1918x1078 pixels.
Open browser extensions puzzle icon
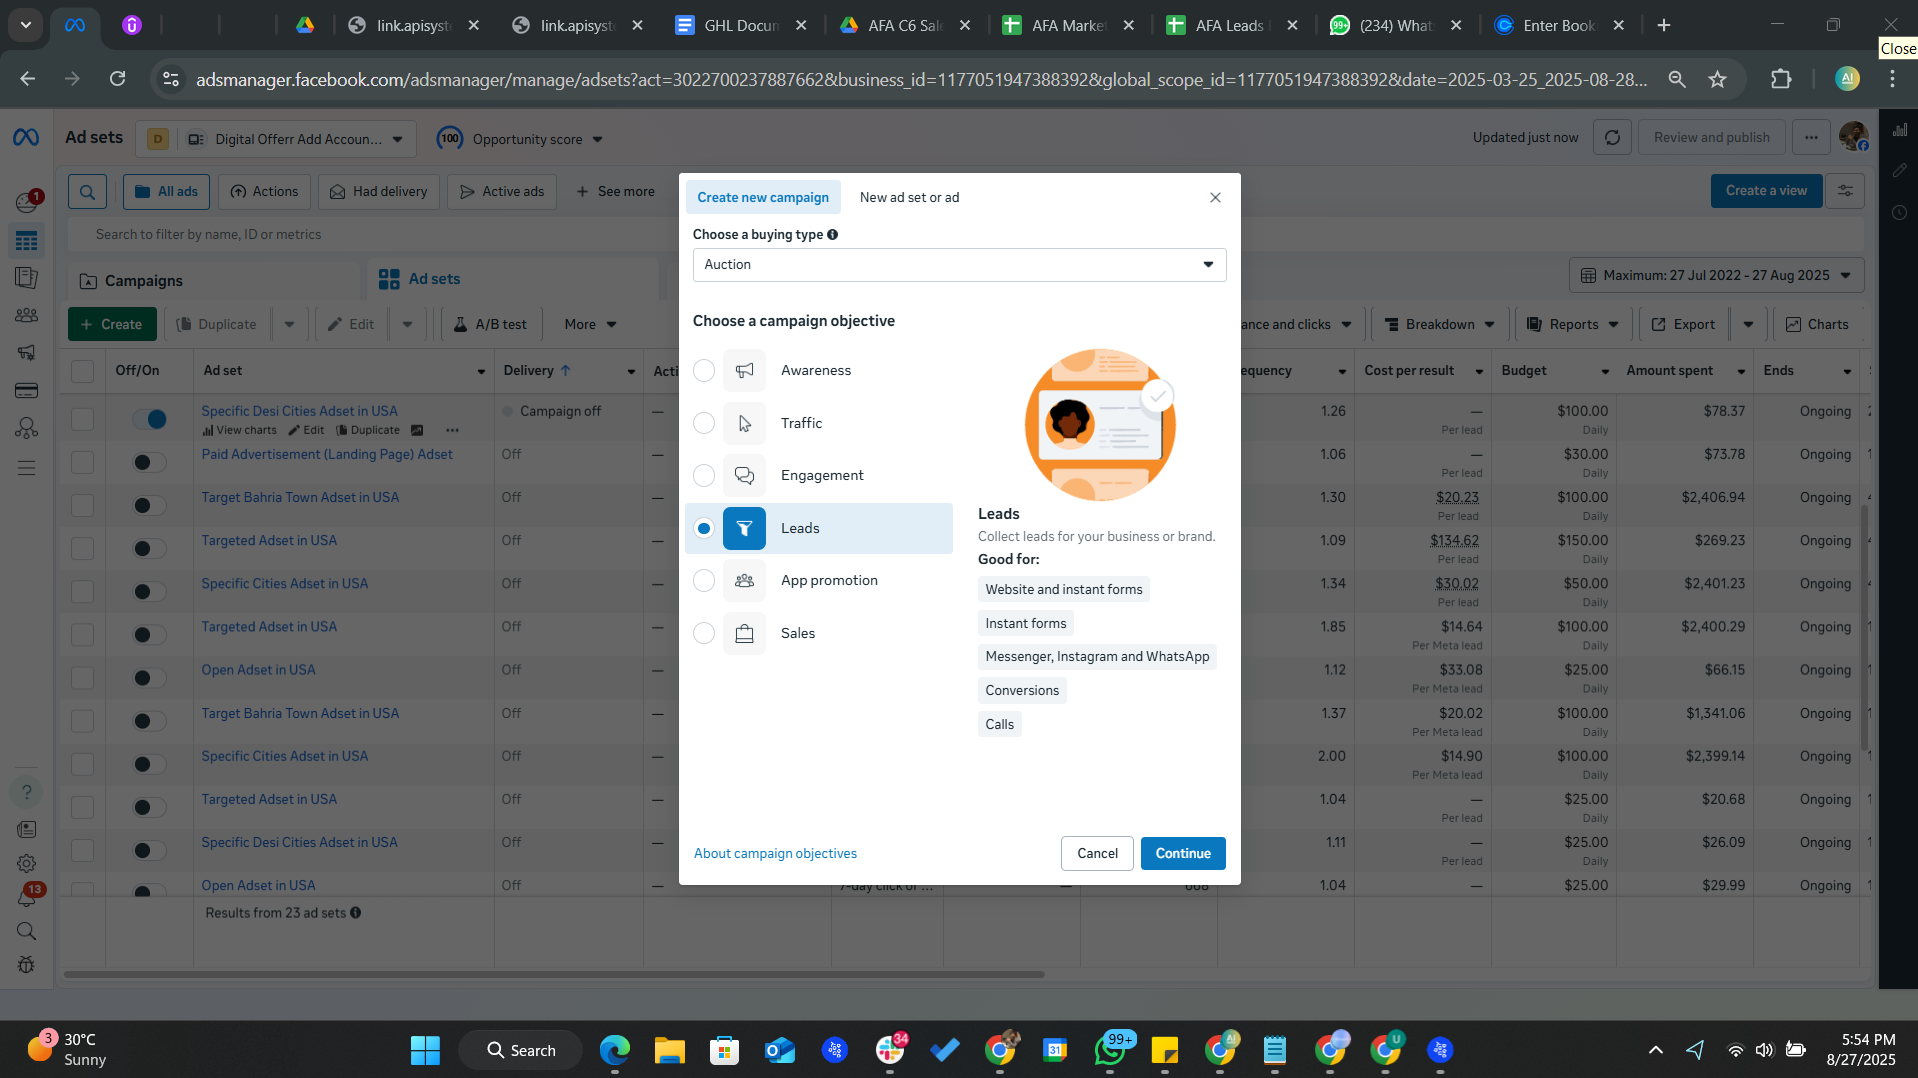coord(1781,79)
